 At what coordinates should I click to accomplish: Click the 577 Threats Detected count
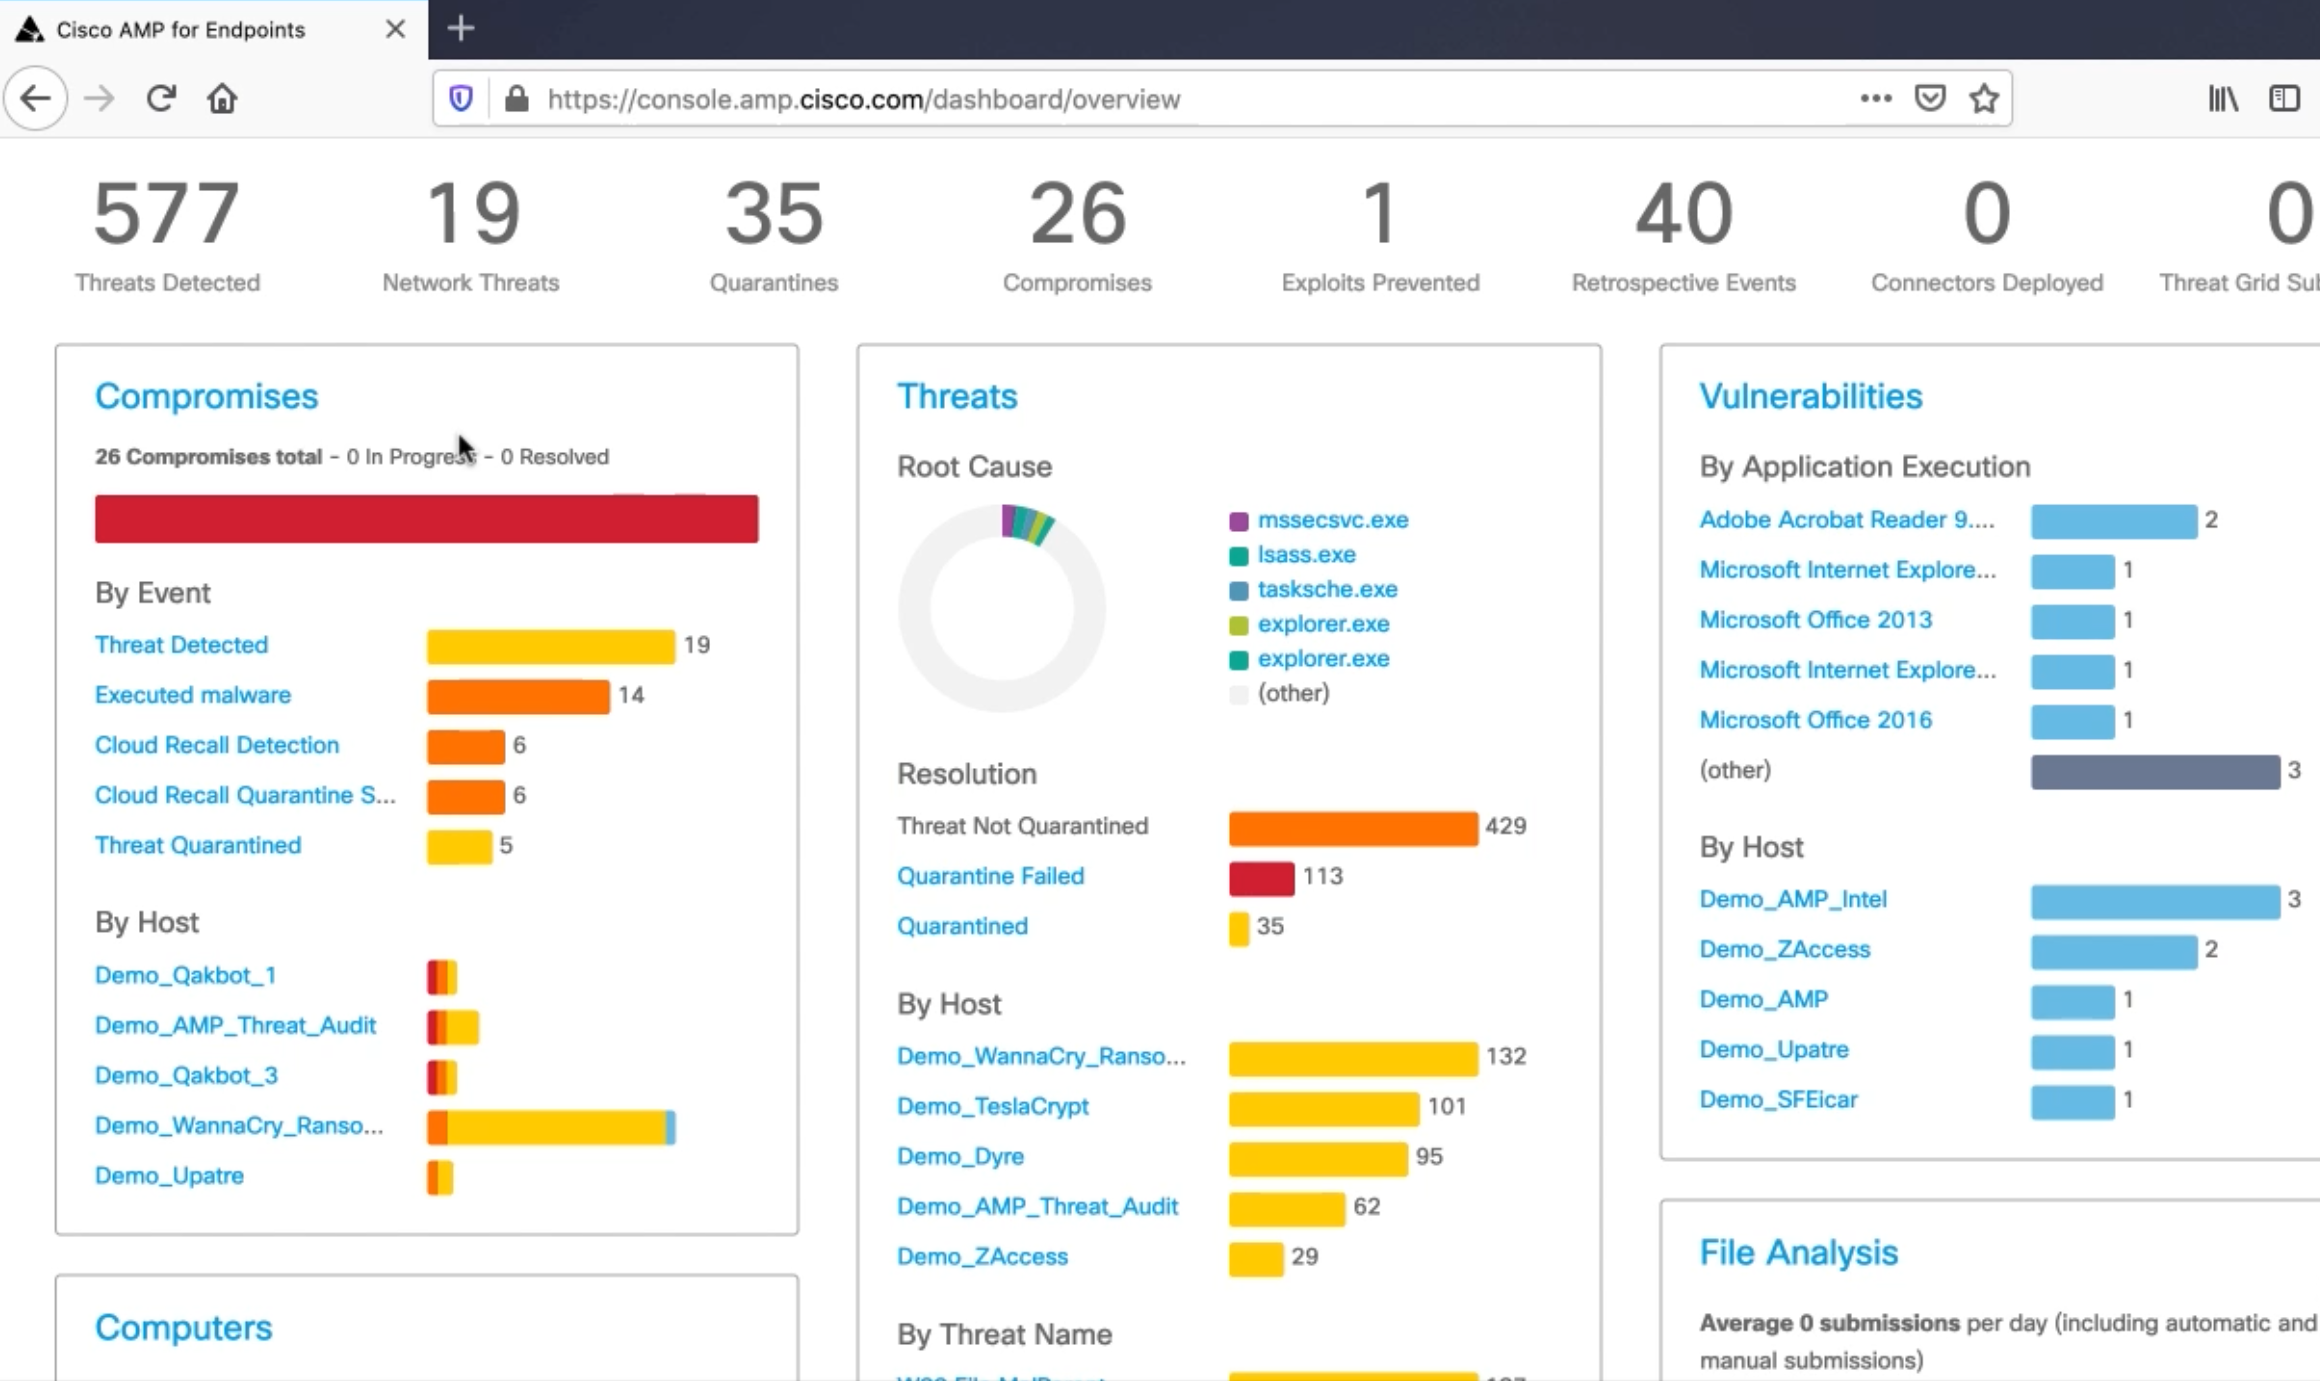click(167, 213)
